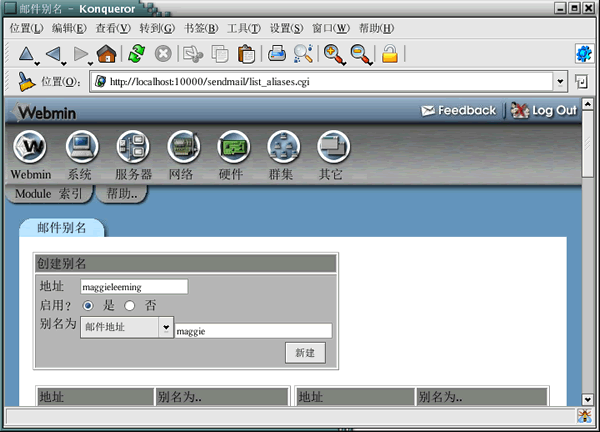Viewport: 600px width, 432px height.
Task: Click the right table 别名为.. column header
Action: pyautogui.click(x=481, y=397)
